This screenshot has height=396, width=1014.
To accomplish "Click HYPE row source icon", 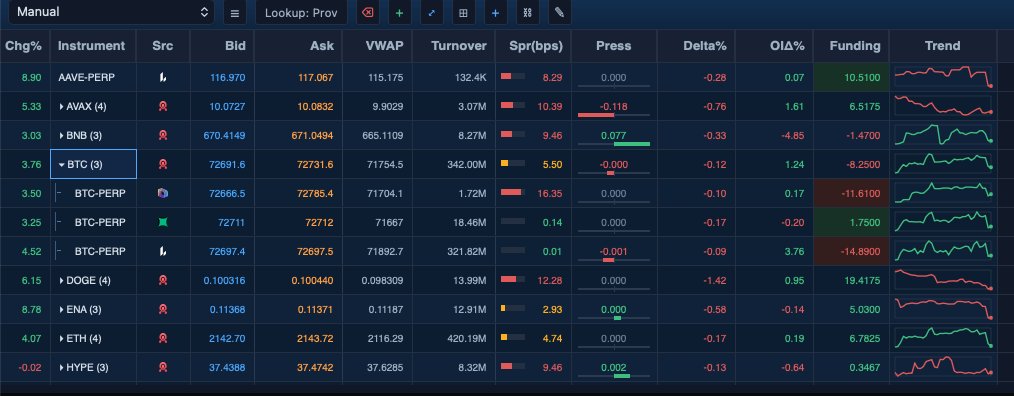I will pyautogui.click(x=163, y=368).
